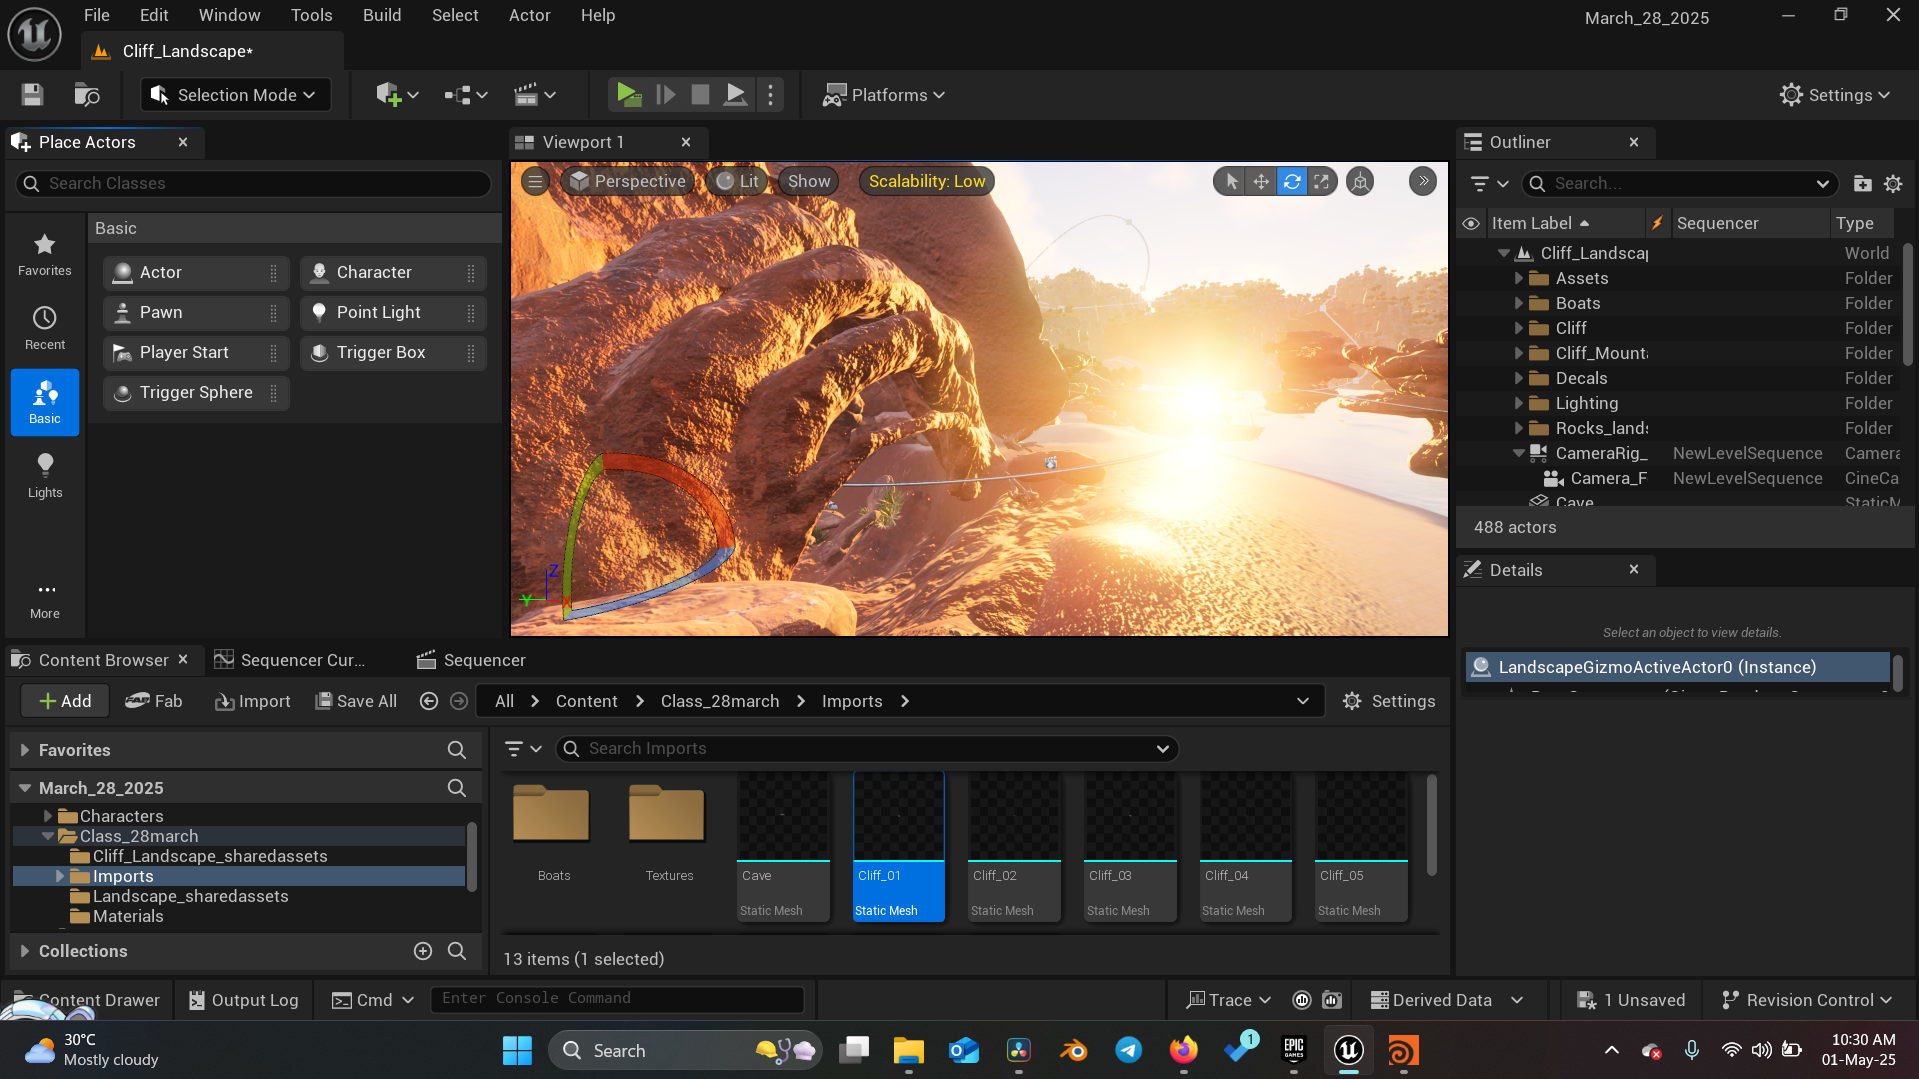
Task: Open the Tools menu
Action: (x=312, y=15)
